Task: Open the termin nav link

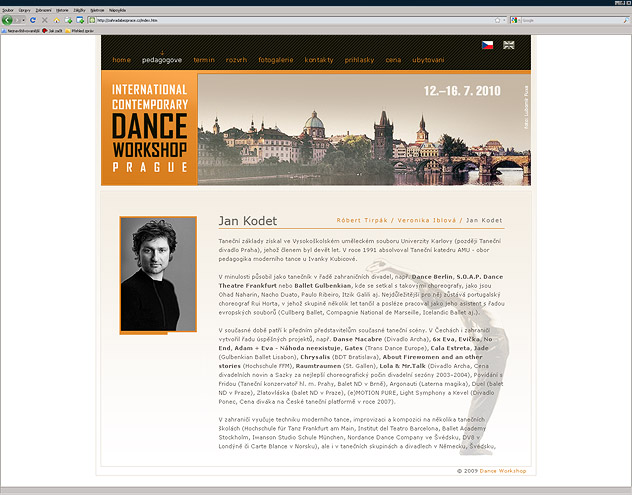Action: [x=204, y=60]
